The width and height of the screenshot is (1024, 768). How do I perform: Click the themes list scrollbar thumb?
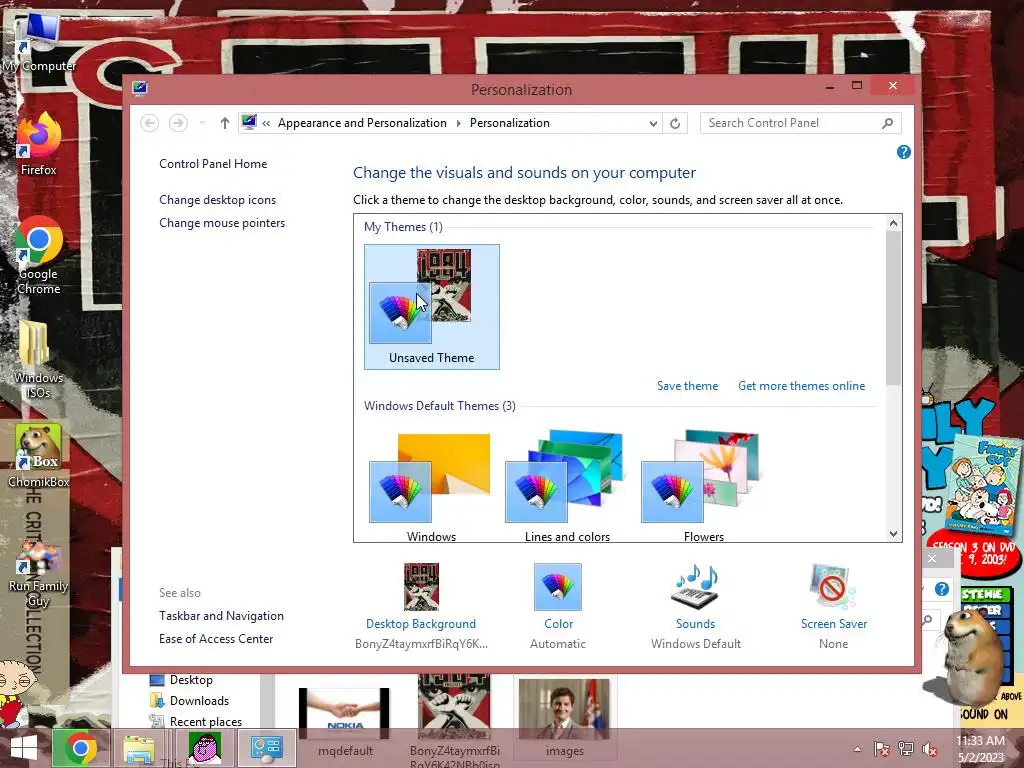pyautogui.click(x=893, y=308)
